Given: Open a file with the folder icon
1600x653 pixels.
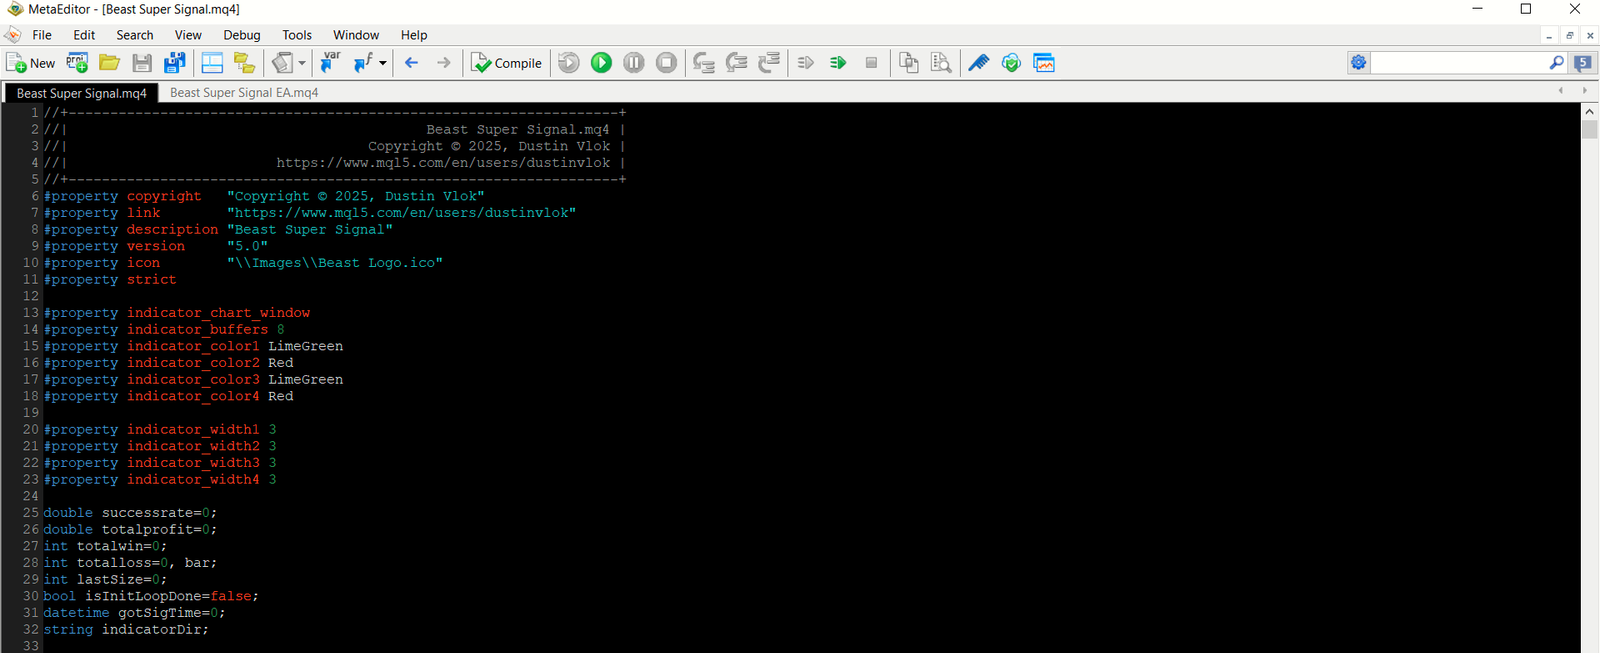Looking at the screenshot, I should click(109, 63).
